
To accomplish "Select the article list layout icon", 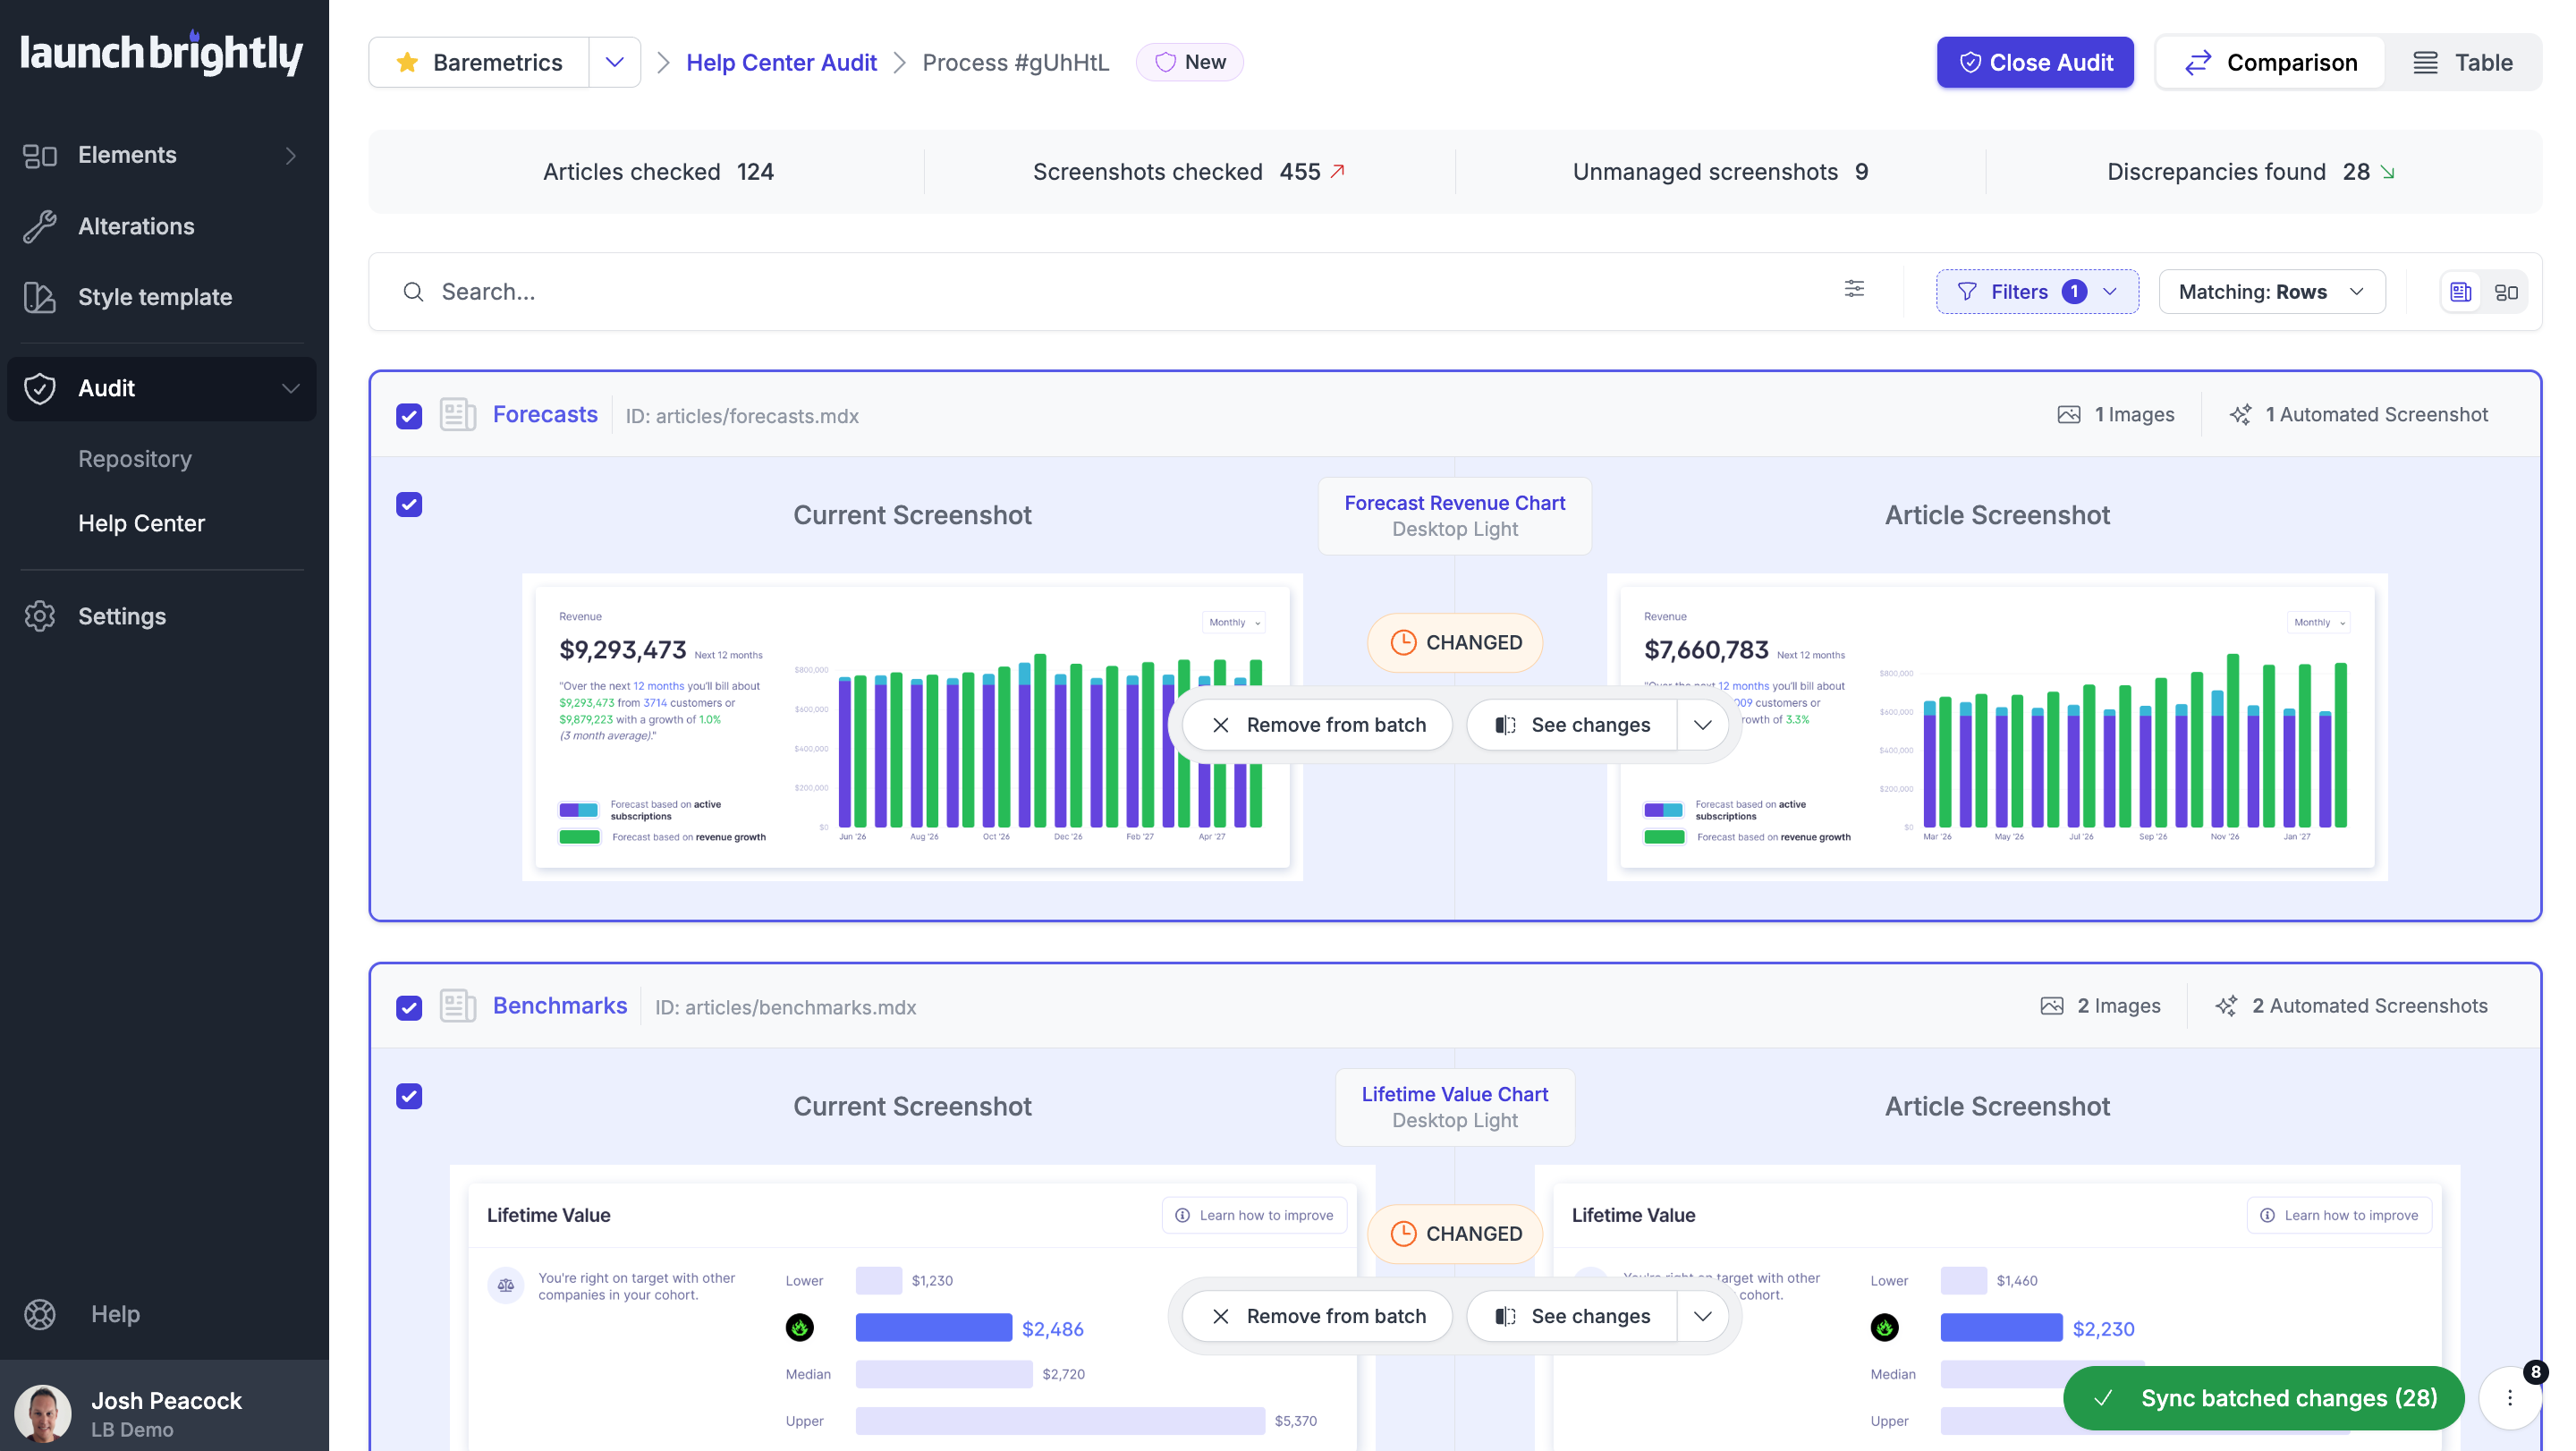I will [2461, 292].
